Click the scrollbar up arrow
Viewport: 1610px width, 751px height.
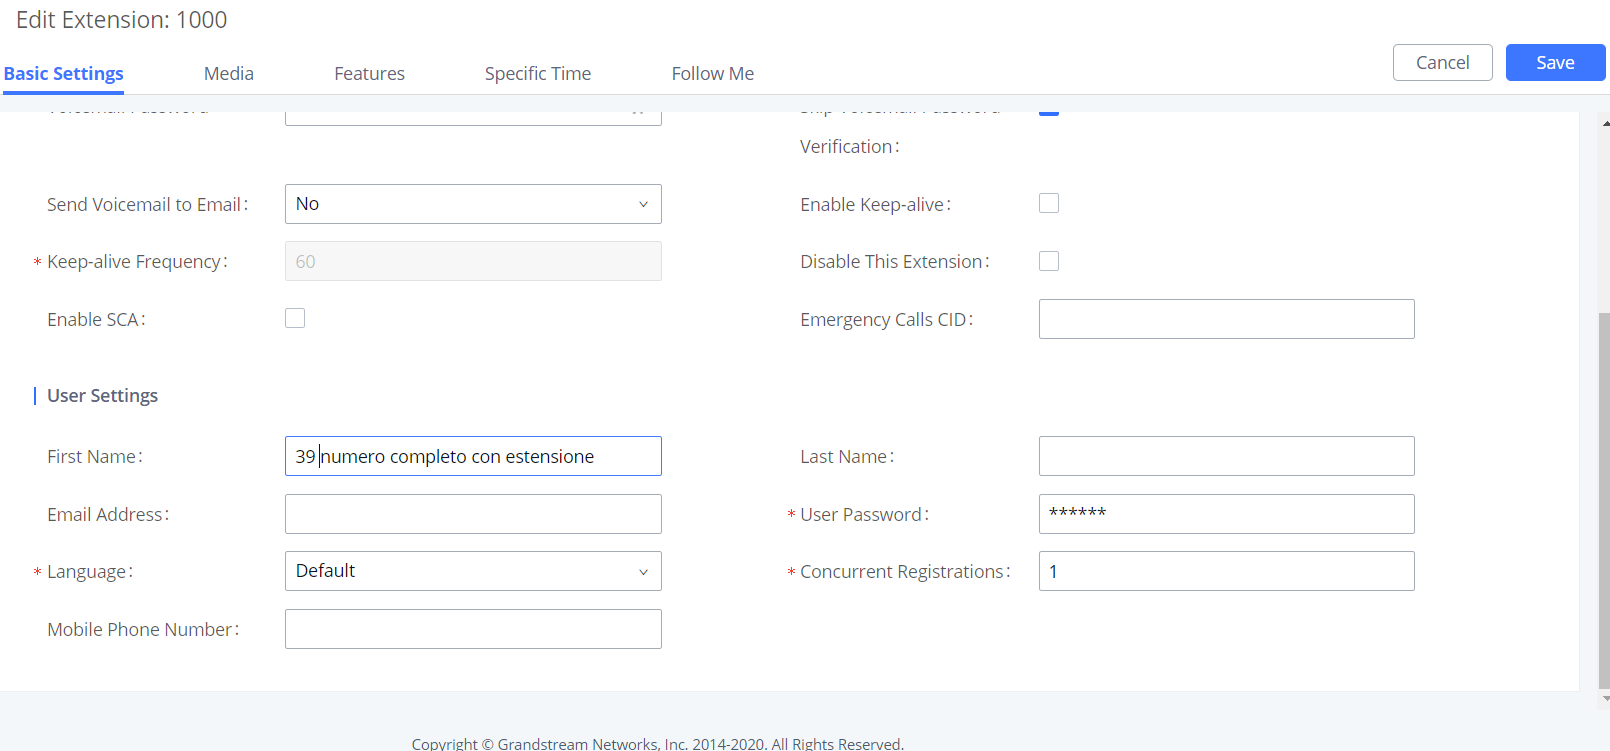(1606, 123)
